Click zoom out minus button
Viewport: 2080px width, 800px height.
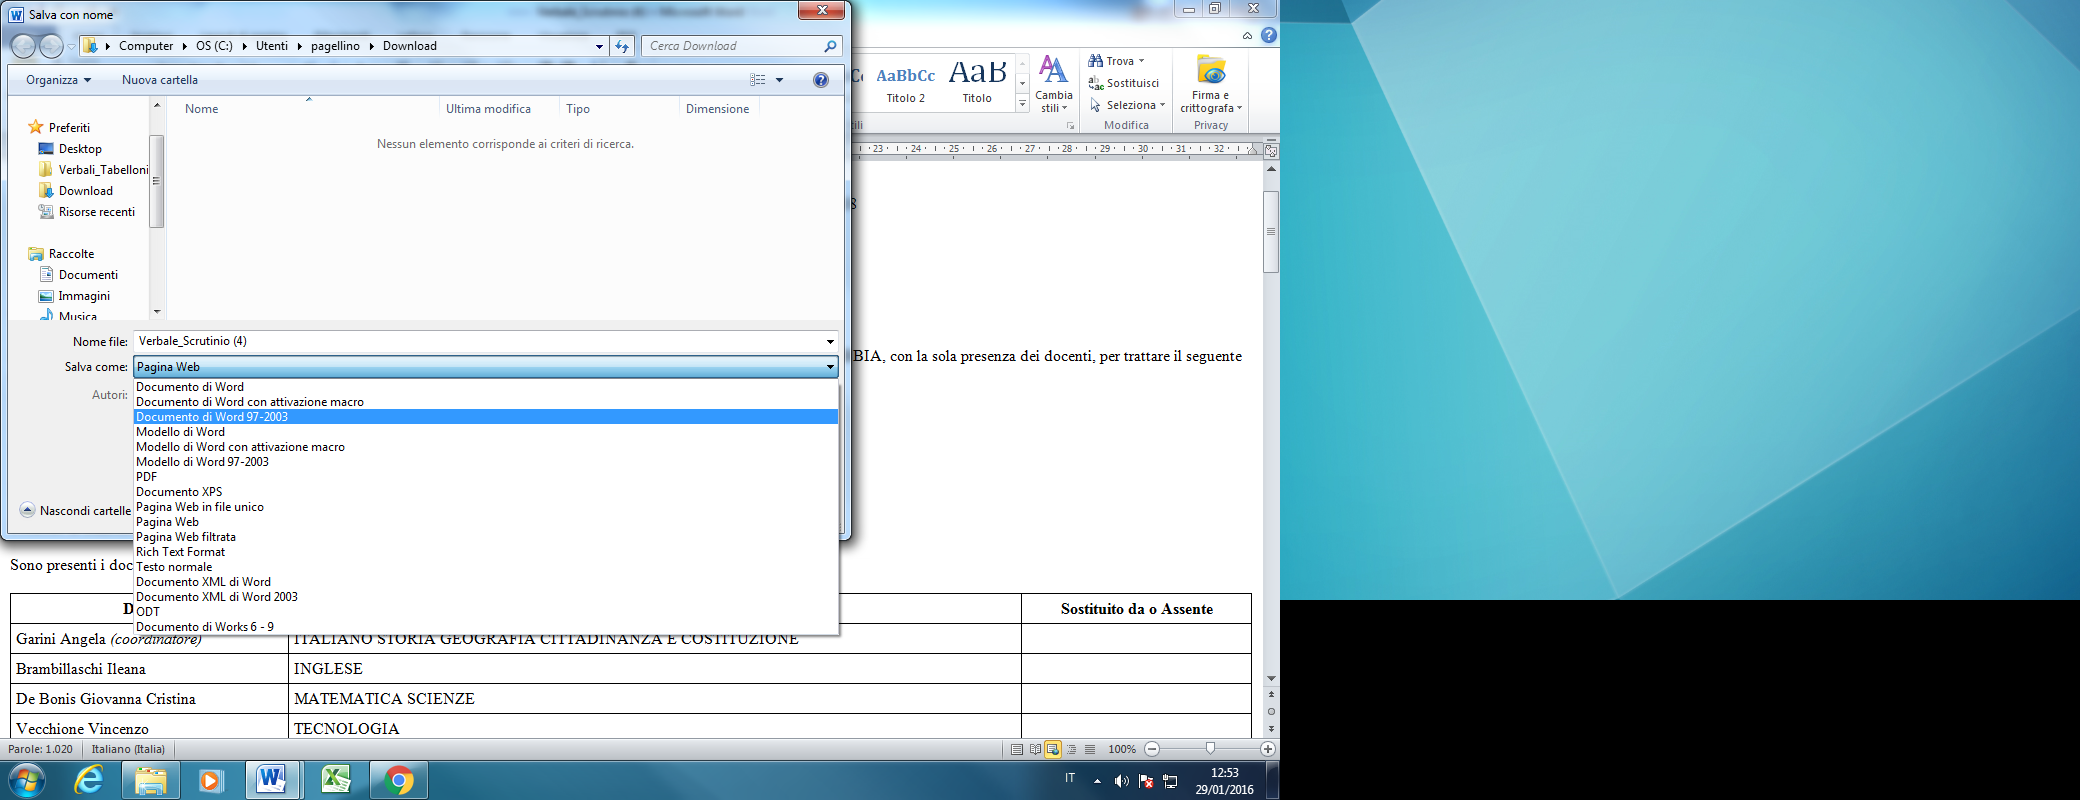coord(1152,749)
